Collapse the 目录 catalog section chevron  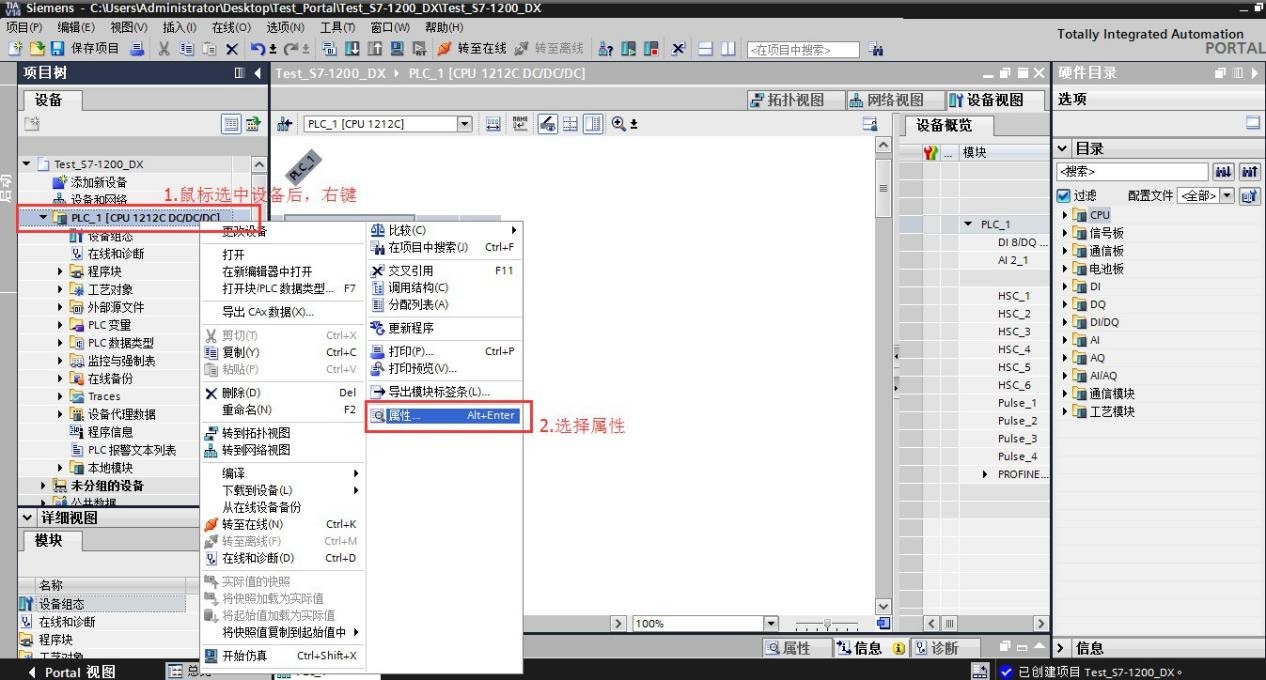click(x=1063, y=149)
